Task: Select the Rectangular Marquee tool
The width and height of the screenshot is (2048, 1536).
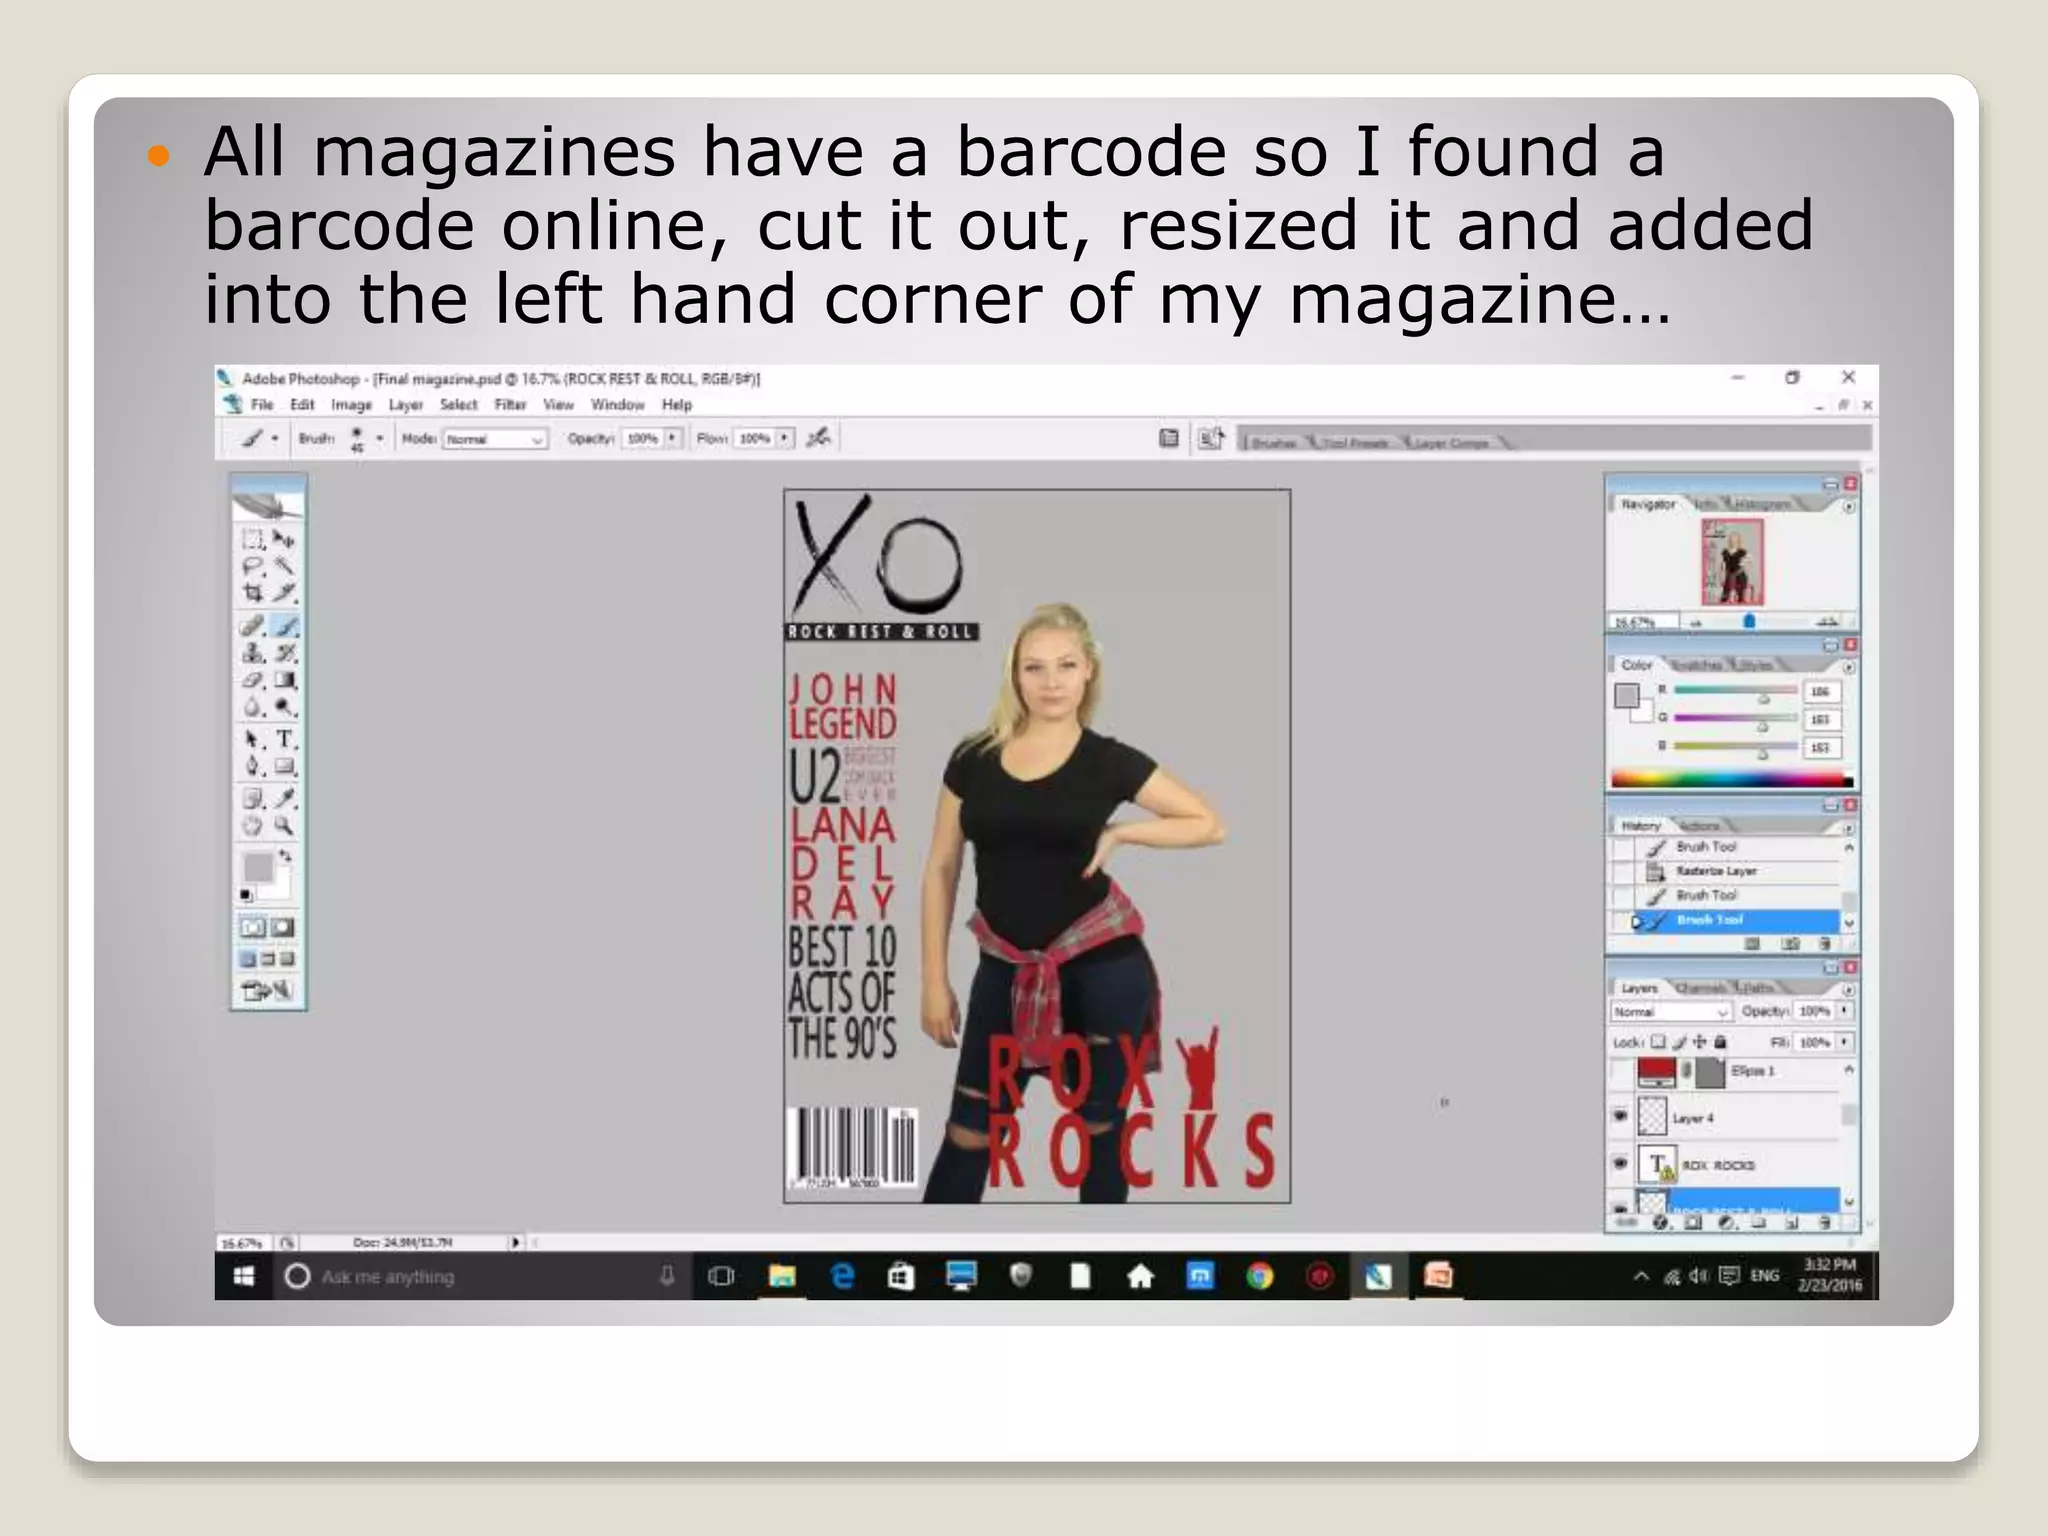Action: 253,540
